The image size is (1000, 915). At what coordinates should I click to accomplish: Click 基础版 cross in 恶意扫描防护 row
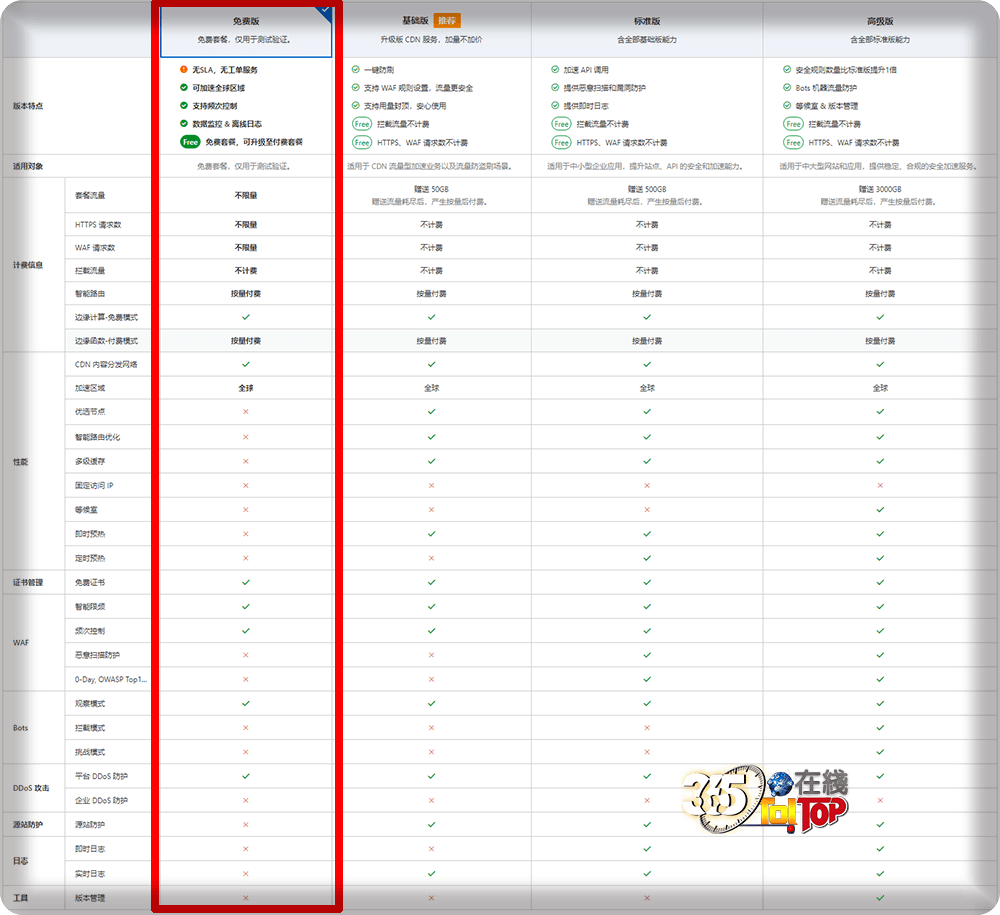point(432,655)
